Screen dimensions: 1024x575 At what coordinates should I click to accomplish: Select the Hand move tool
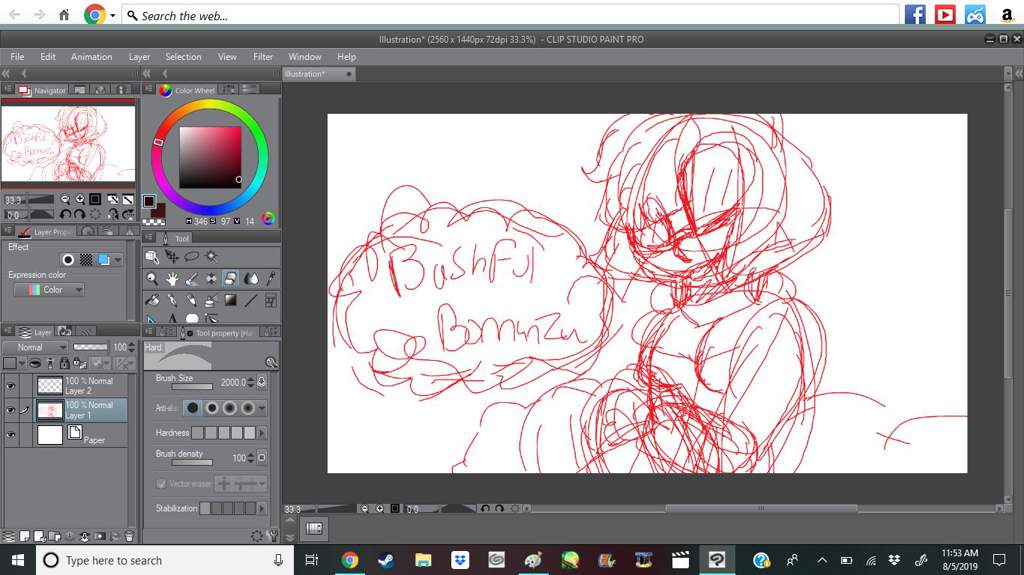click(172, 279)
